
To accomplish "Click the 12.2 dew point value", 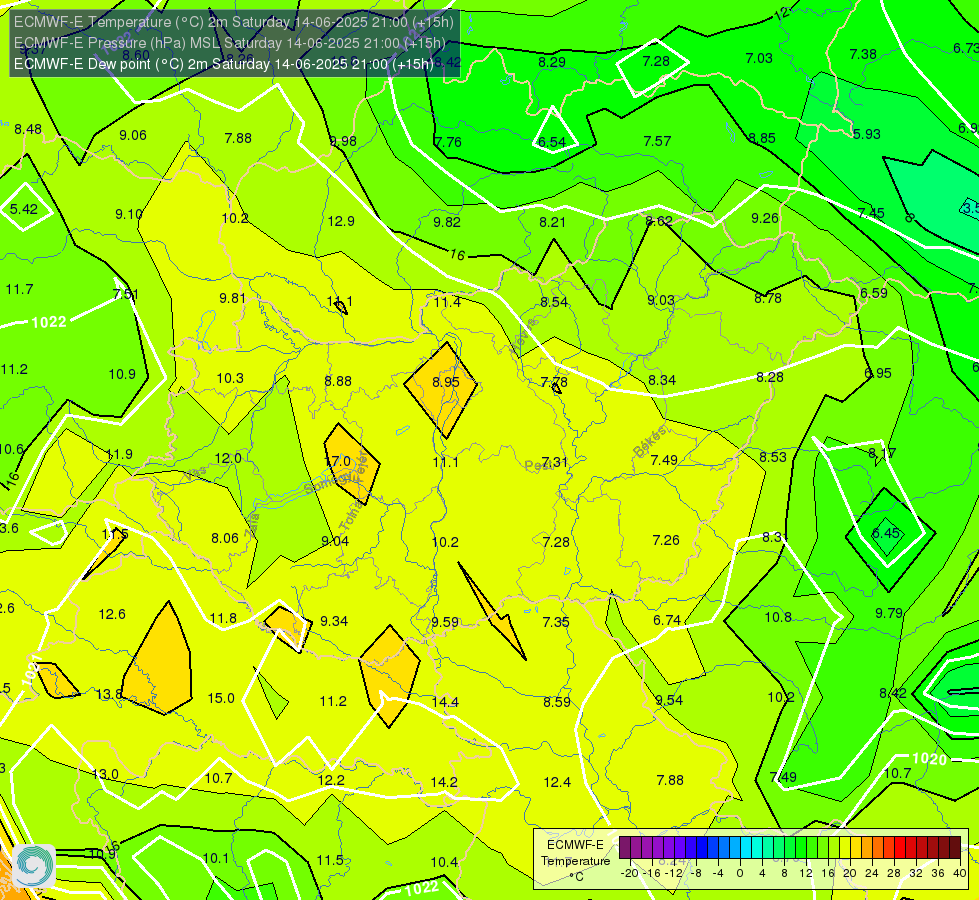I will [x=331, y=780].
